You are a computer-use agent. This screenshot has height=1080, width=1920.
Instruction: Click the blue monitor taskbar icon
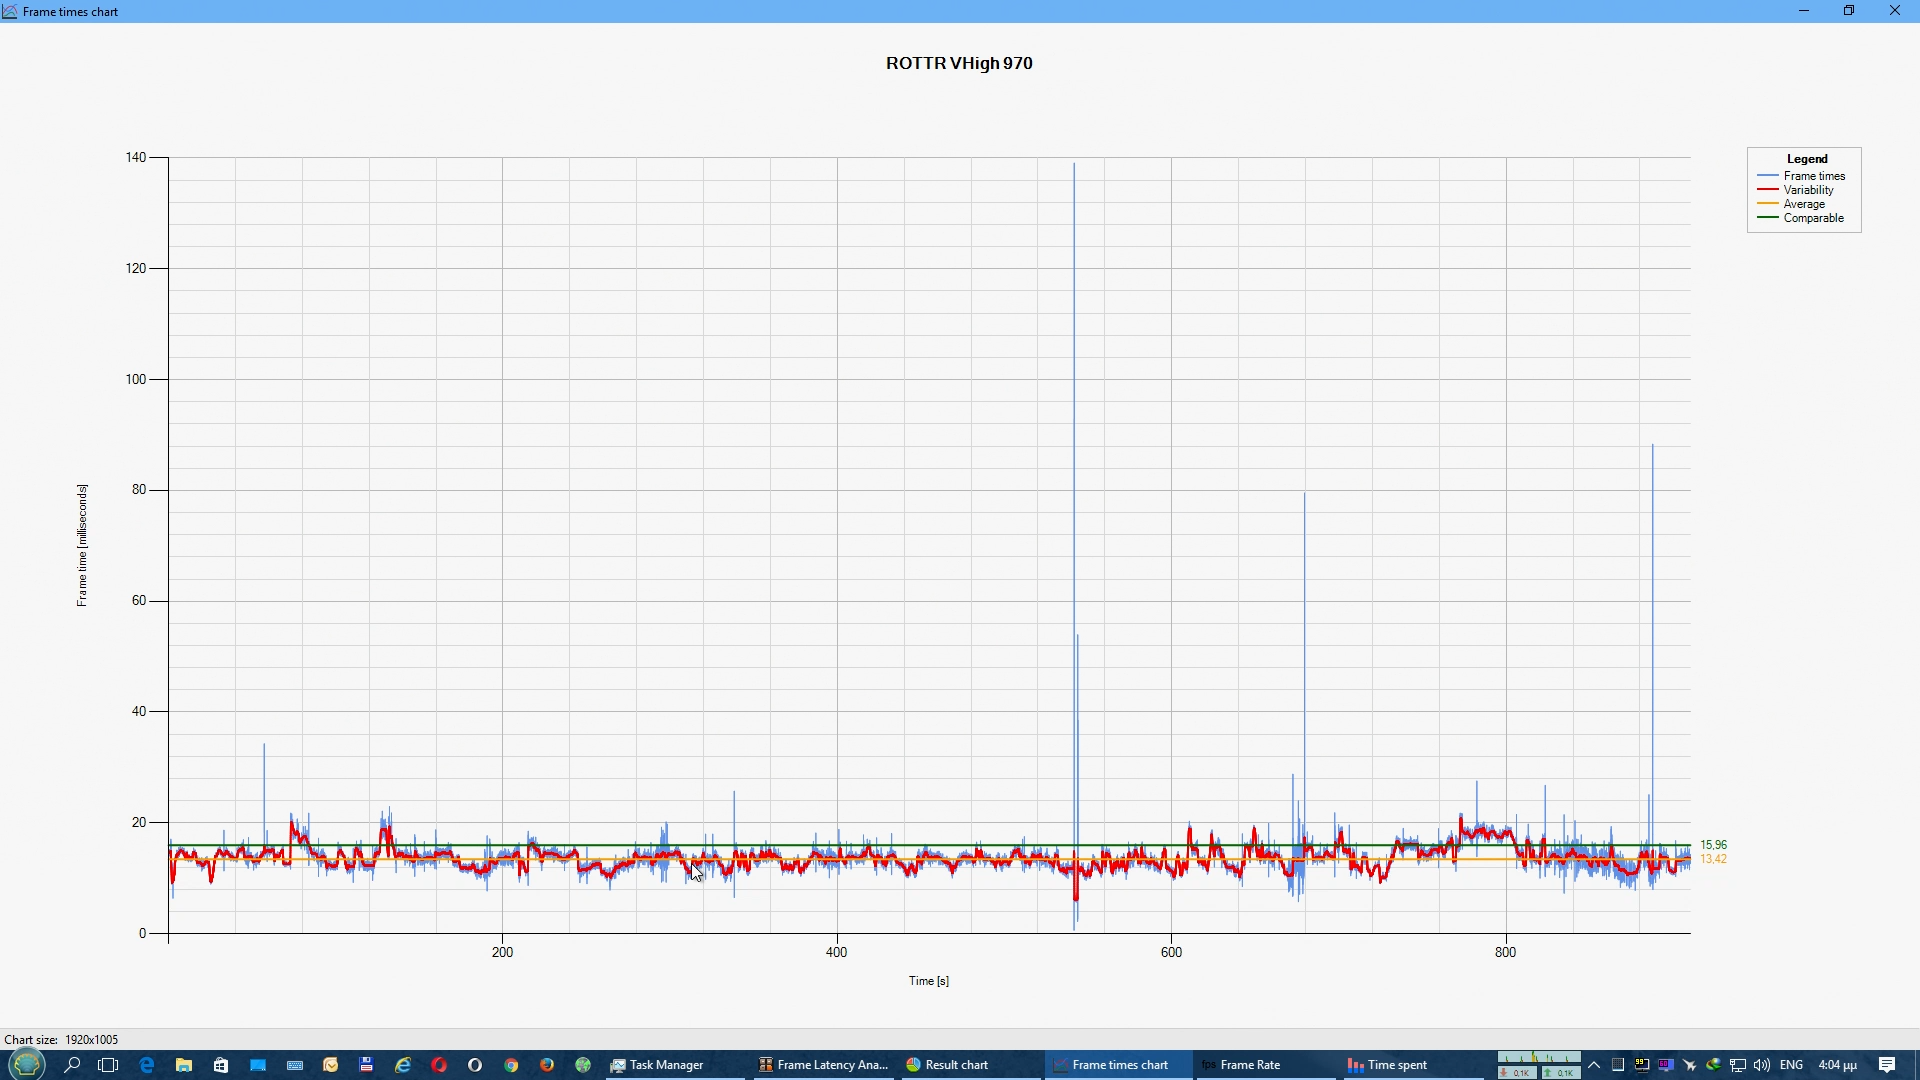258,1065
